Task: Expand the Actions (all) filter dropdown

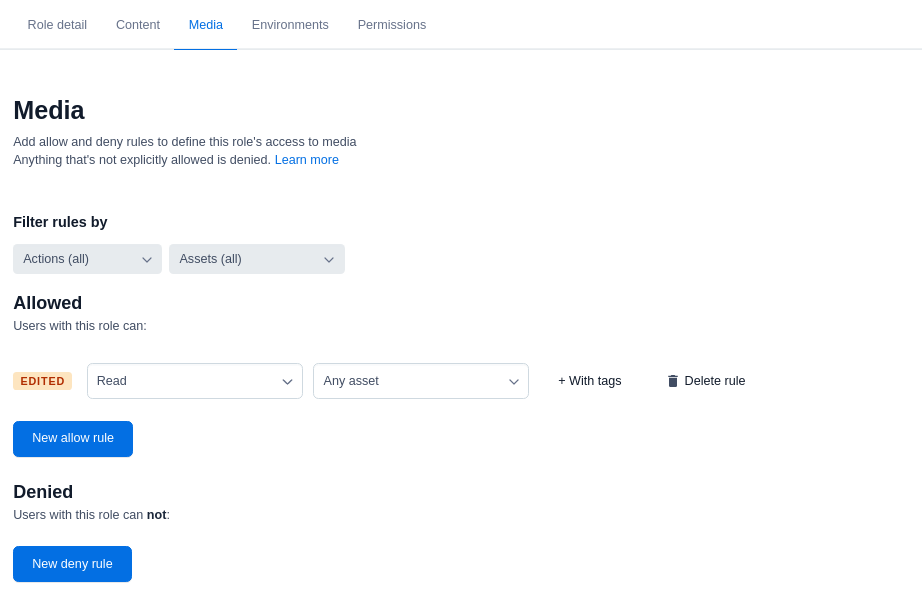Action: coord(87,259)
